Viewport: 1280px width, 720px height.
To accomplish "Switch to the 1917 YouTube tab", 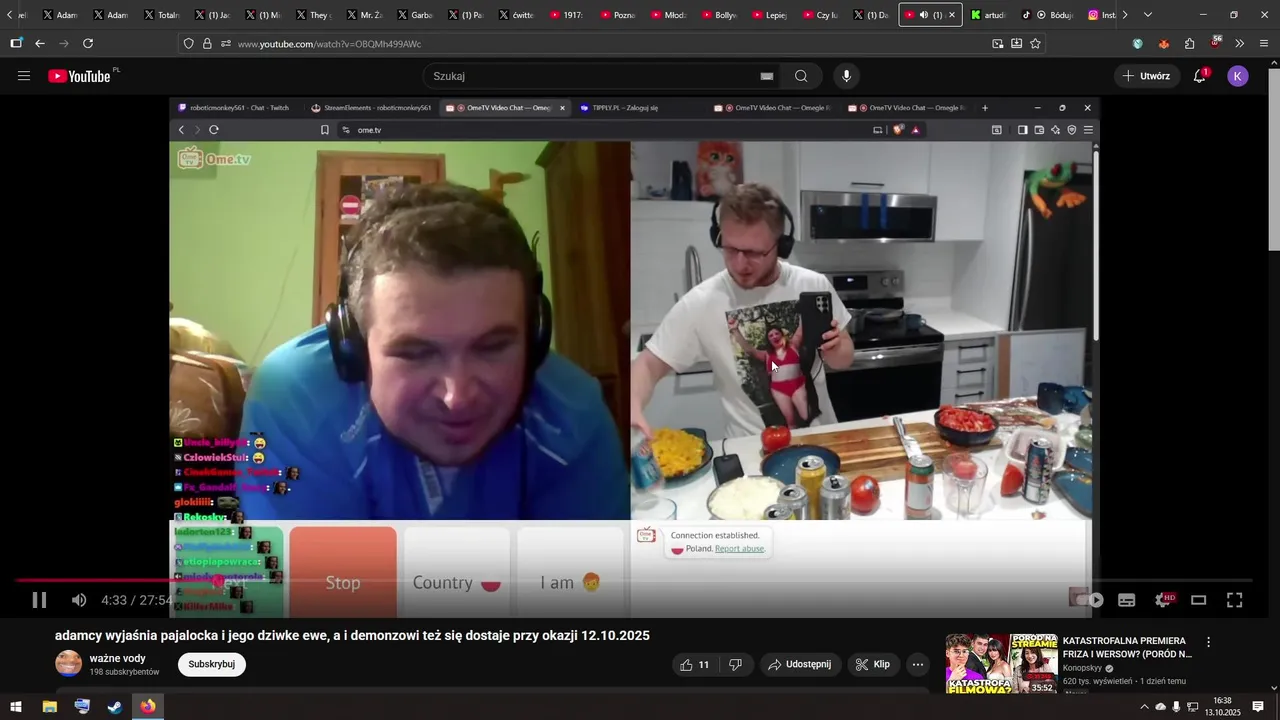I will [x=568, y=15].
